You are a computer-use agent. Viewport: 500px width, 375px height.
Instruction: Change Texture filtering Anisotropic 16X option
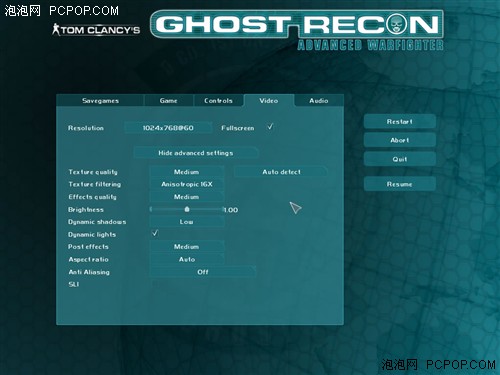click(187, 184)
